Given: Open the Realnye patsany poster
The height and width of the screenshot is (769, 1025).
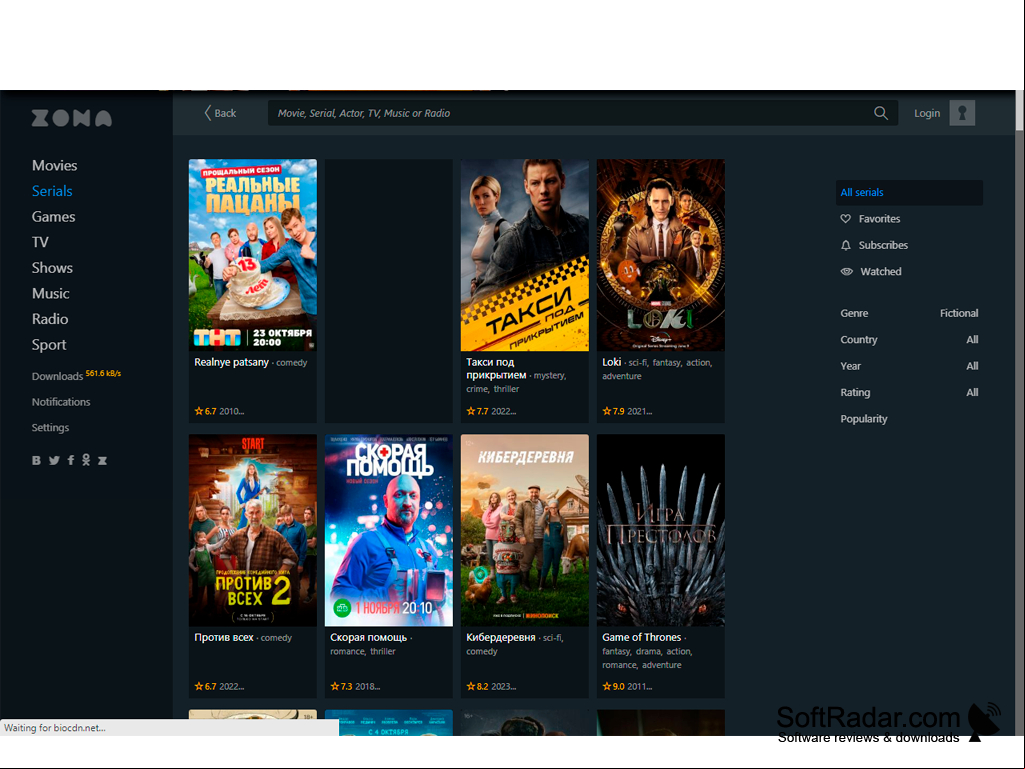Looking at the screenshot, I should click(x=253, y=255).
